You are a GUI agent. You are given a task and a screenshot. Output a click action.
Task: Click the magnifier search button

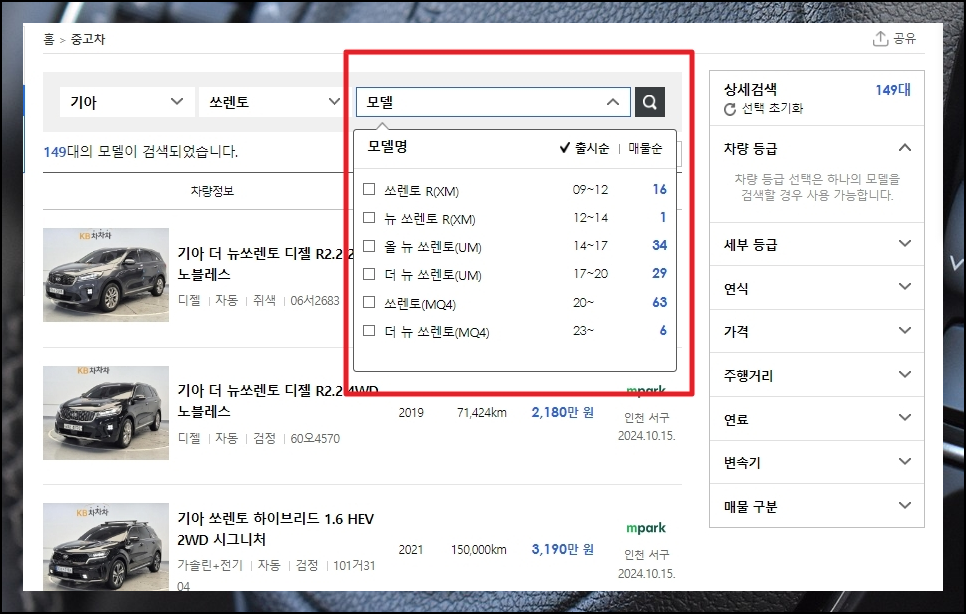[x=649, y=102]
